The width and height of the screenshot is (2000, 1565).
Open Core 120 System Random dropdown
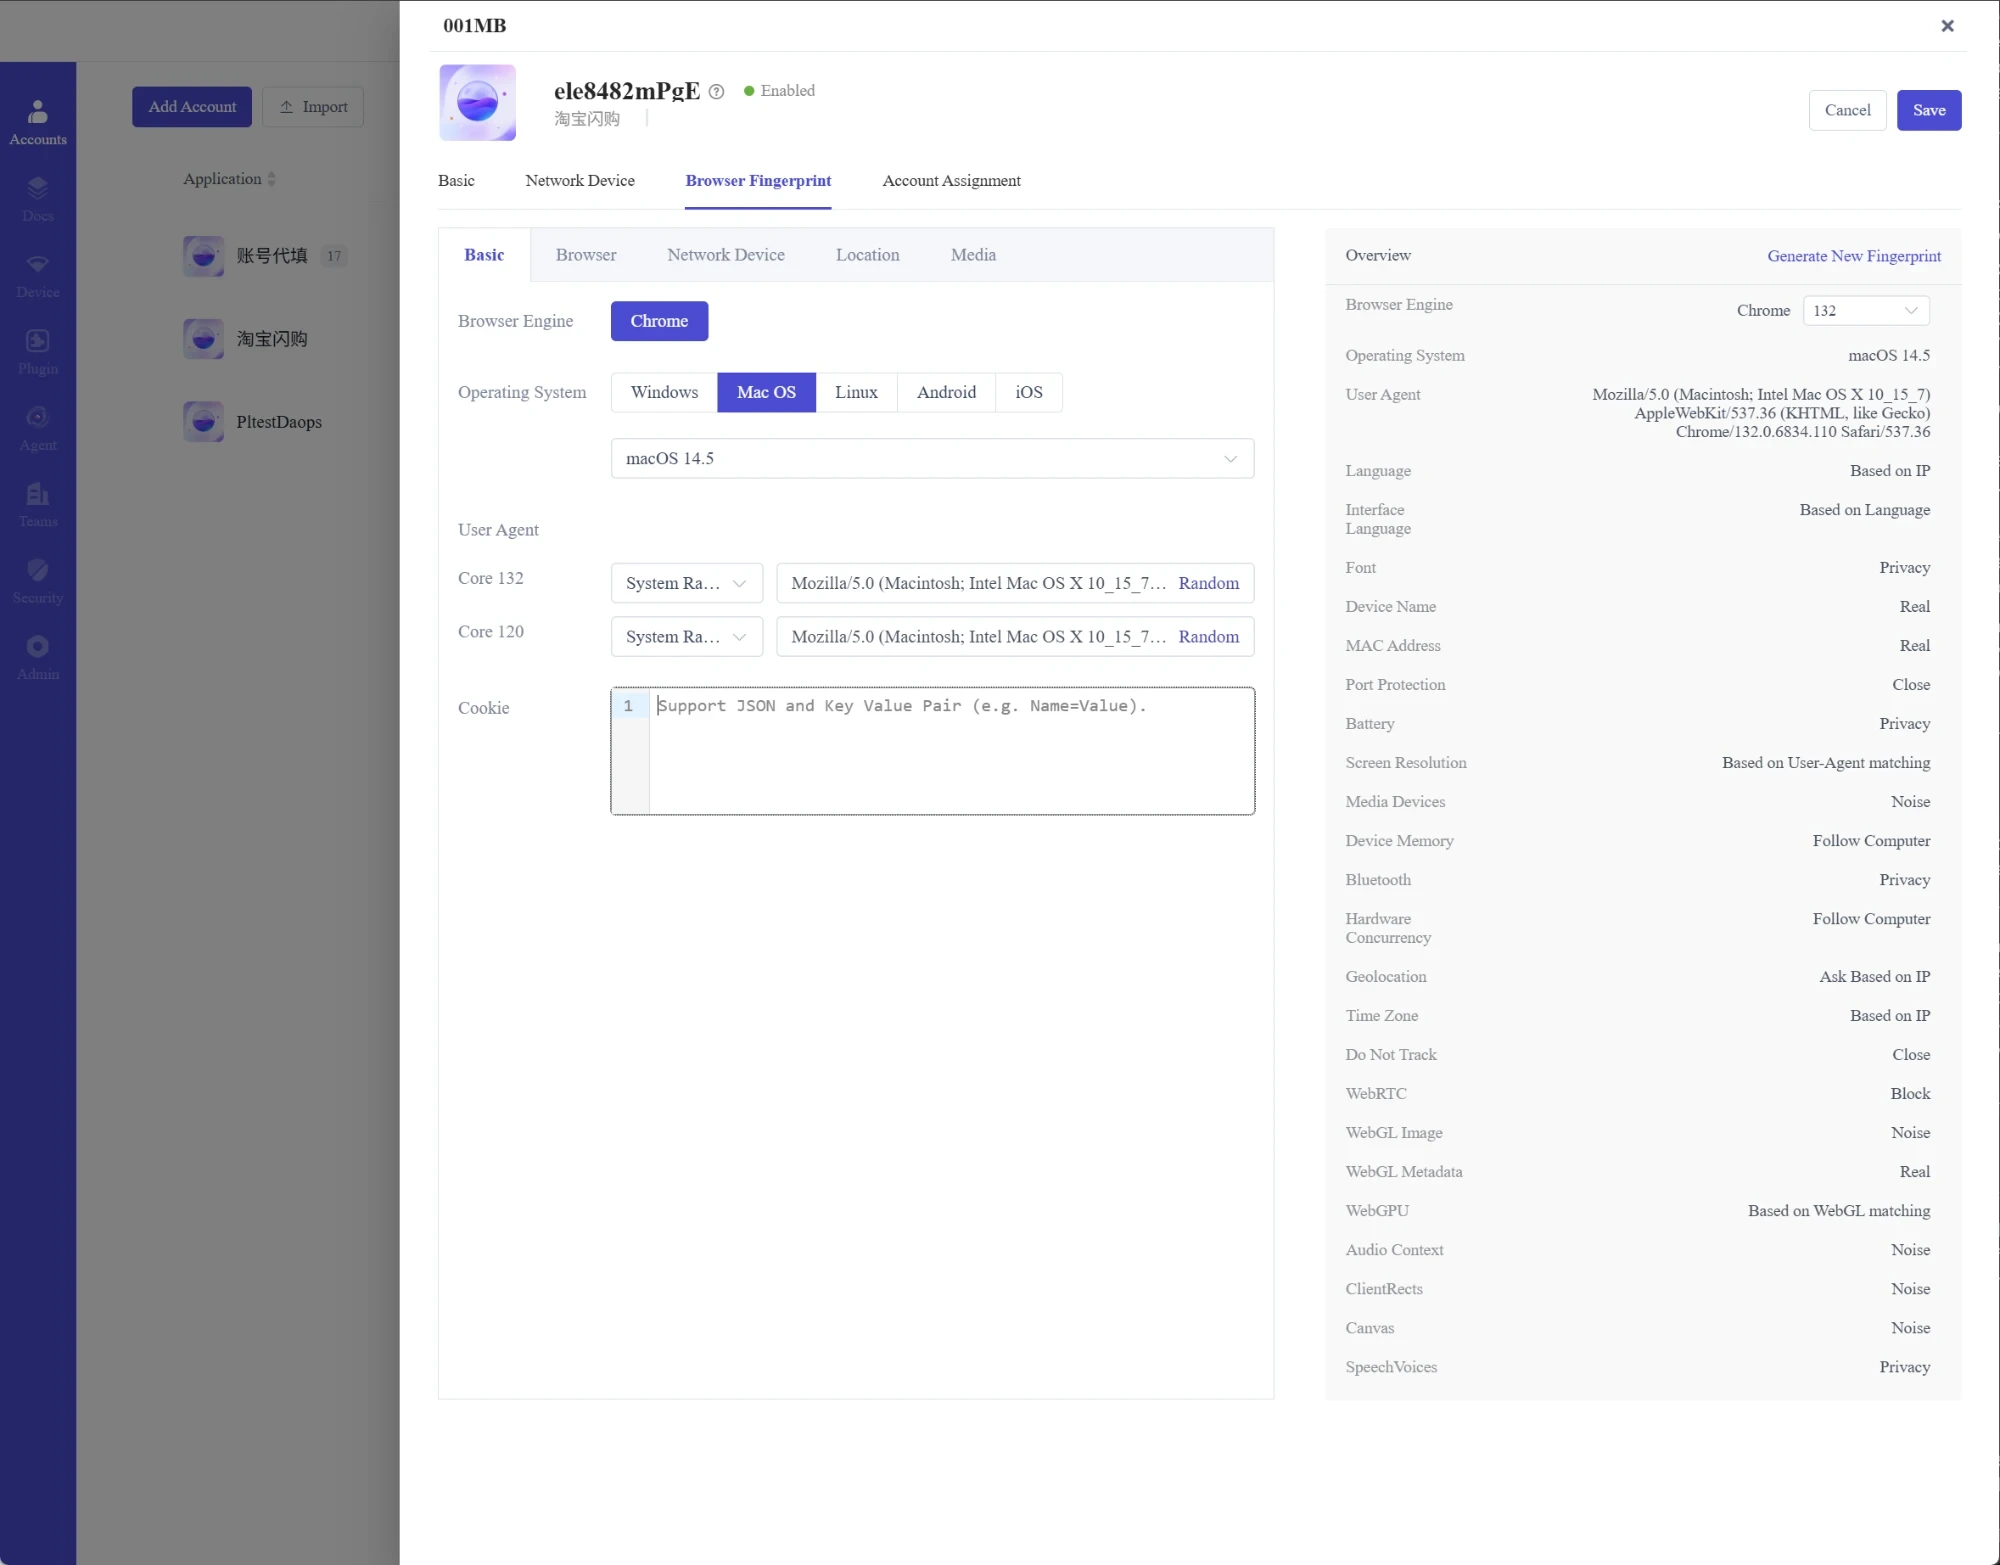coord(687,637)
